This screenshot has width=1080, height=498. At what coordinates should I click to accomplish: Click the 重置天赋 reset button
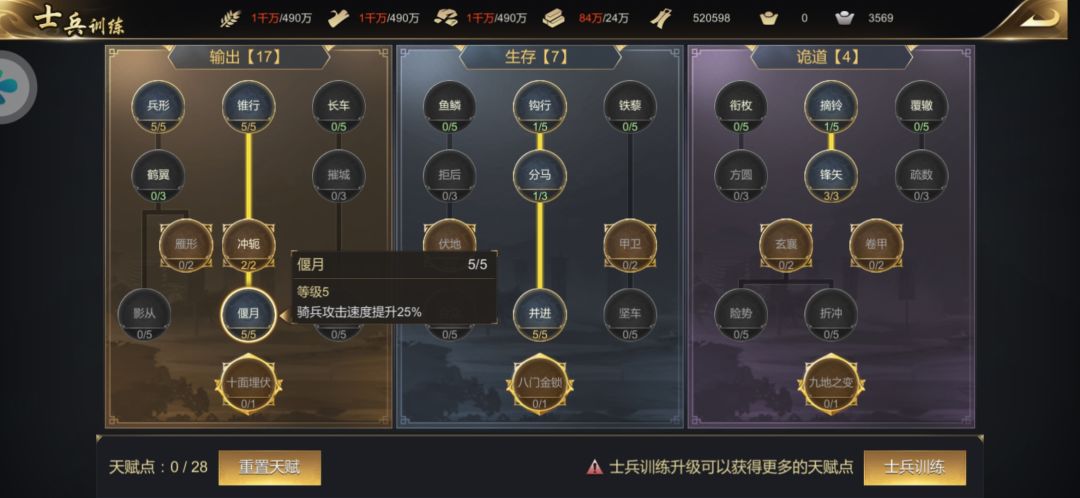coord(269,468)
